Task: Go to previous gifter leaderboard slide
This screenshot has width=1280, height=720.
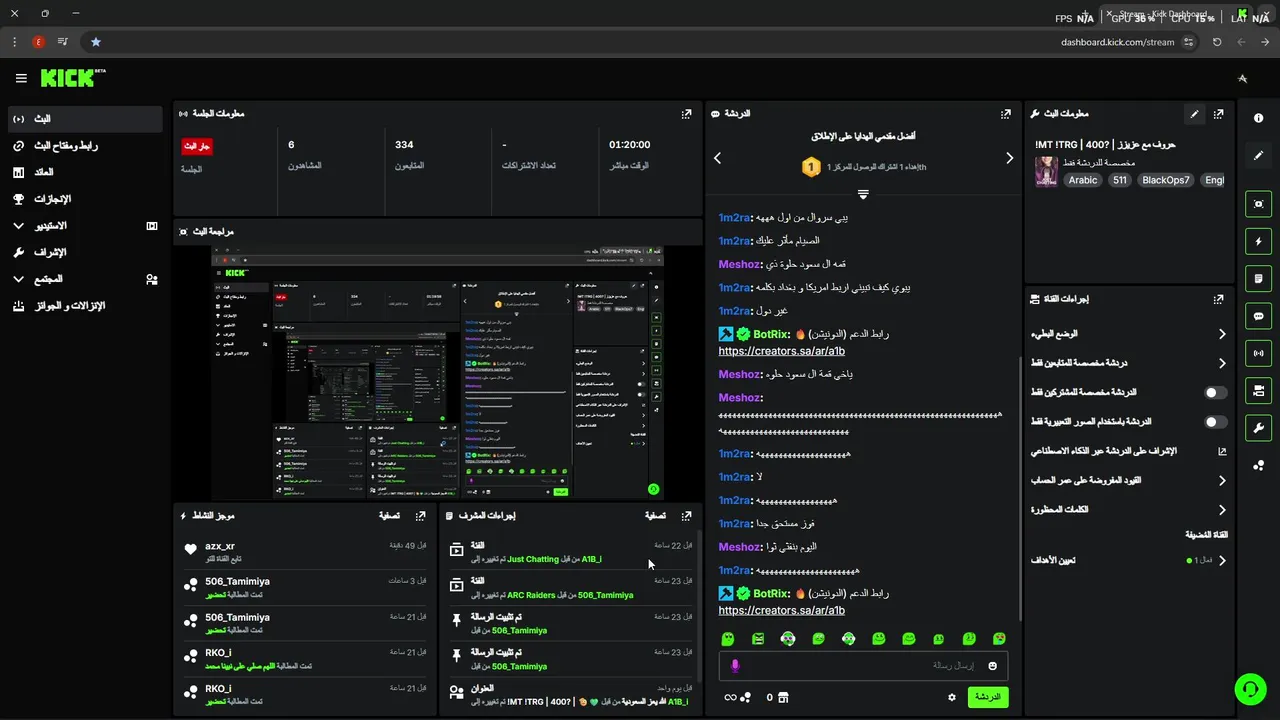Action: click(717, 158)
